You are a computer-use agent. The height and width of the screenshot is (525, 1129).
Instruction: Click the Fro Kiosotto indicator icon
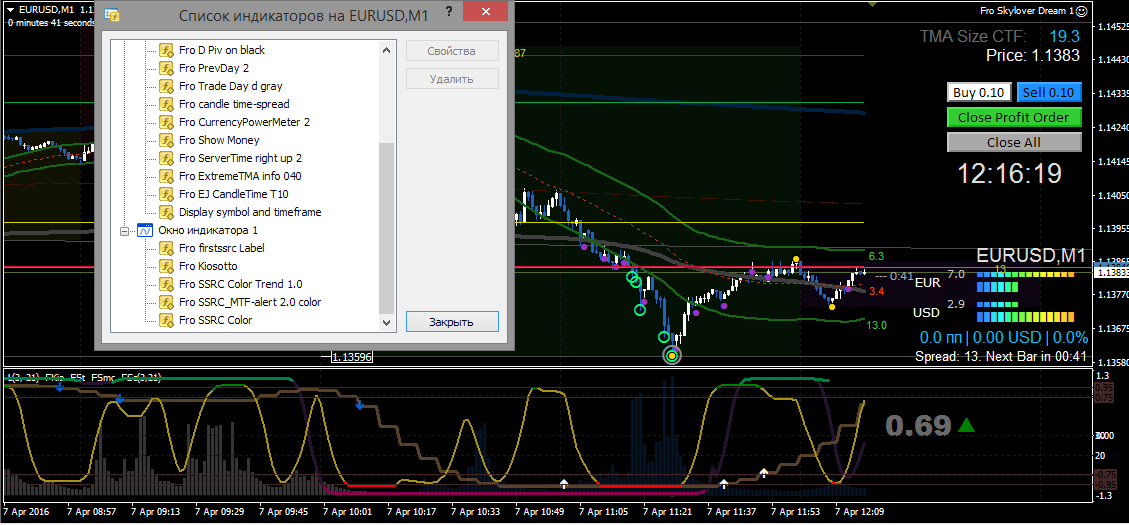166,266
